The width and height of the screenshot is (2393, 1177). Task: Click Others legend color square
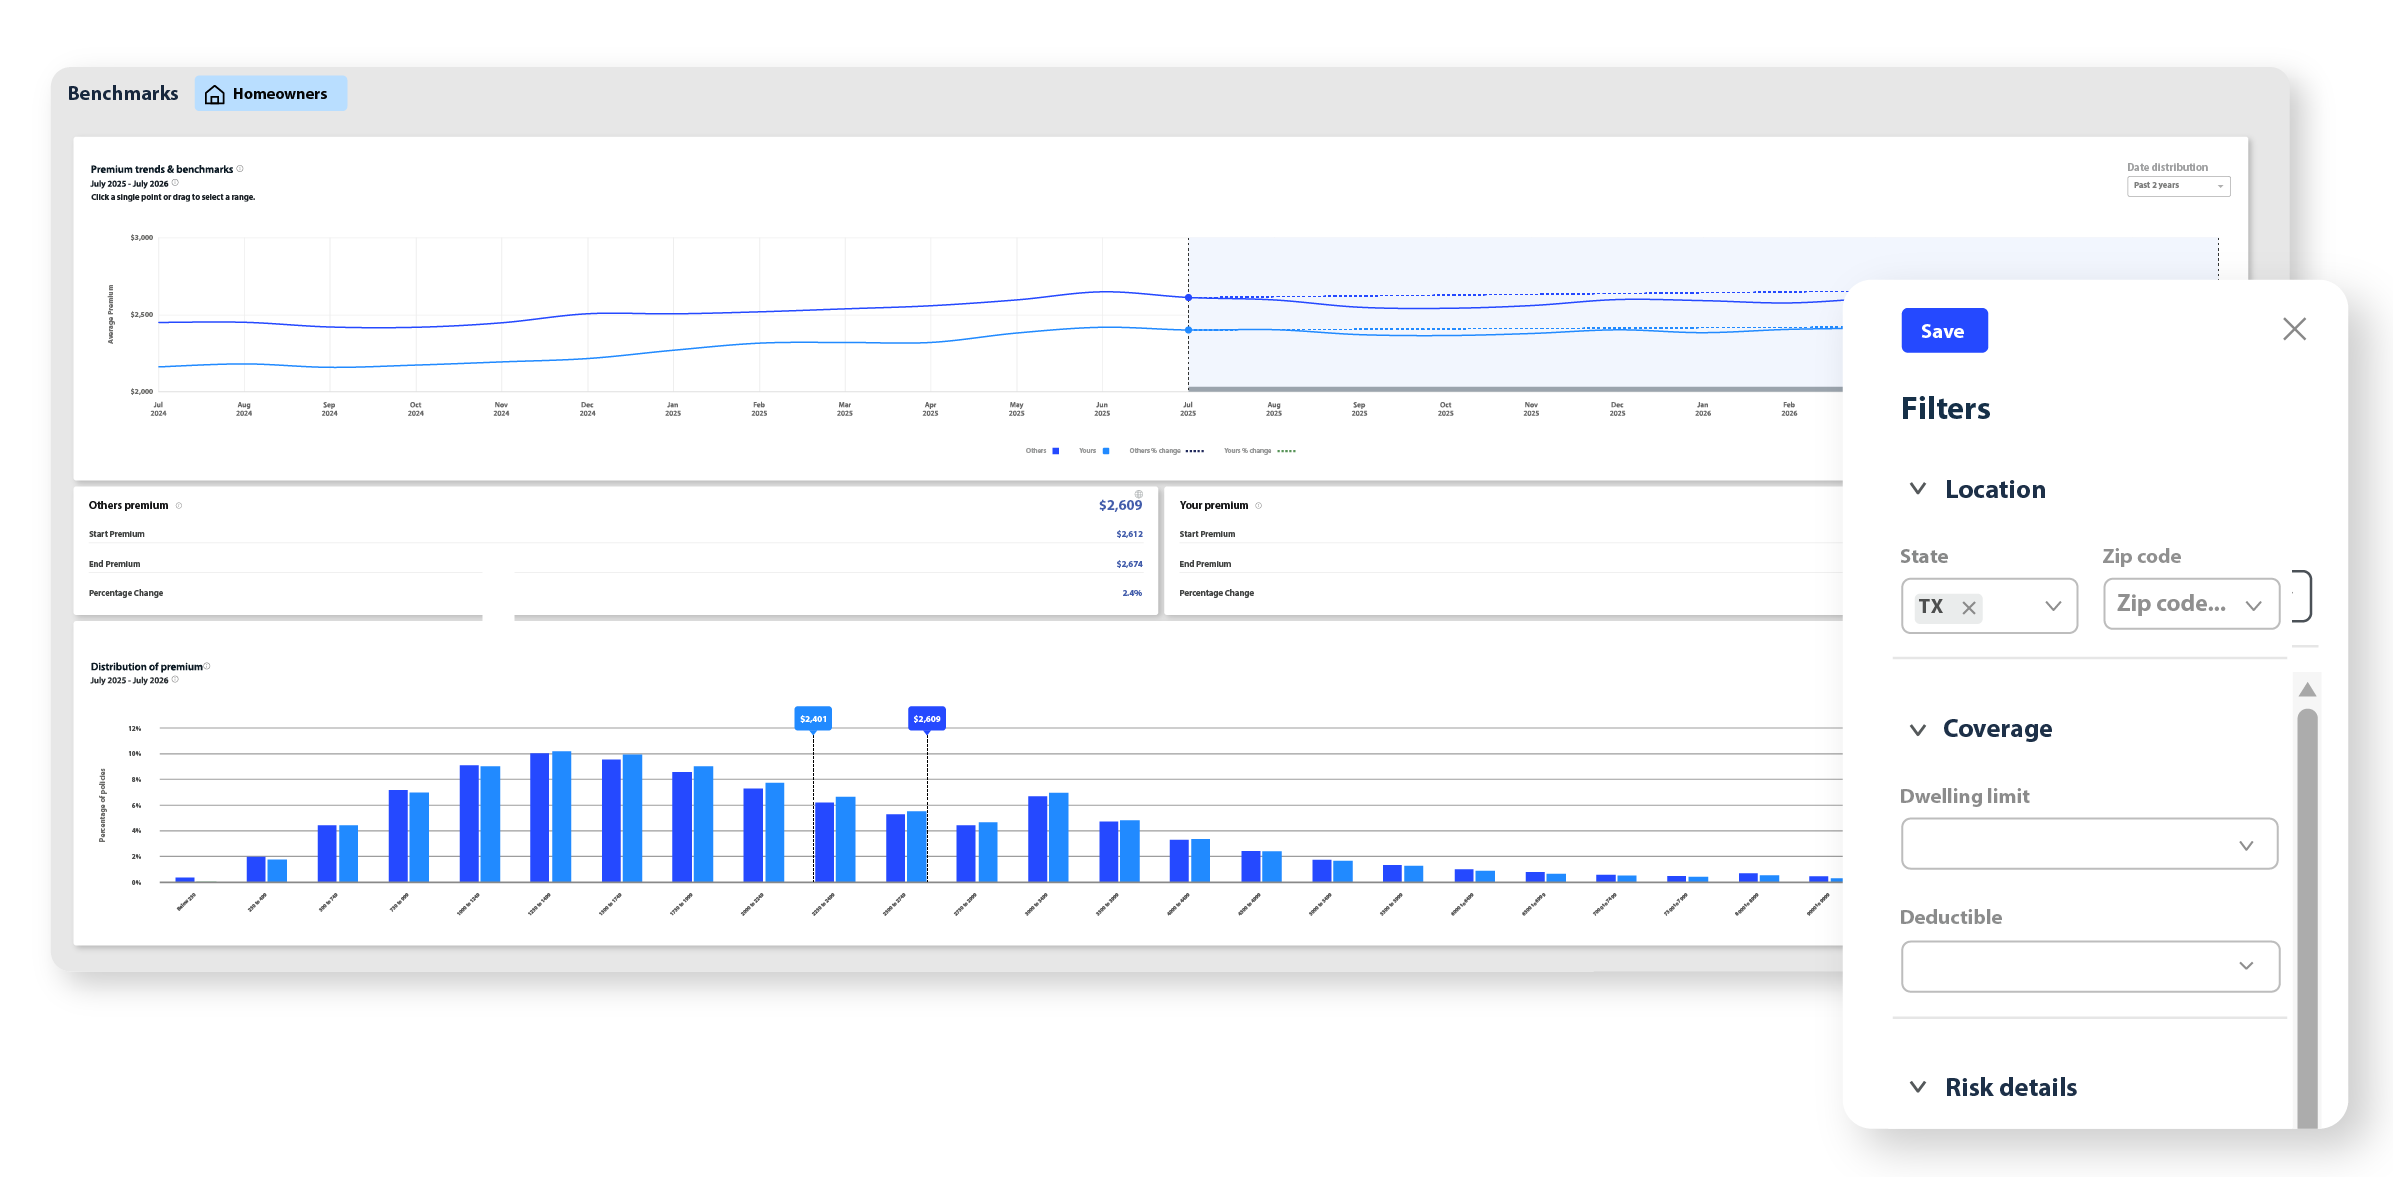[1056, 451]
